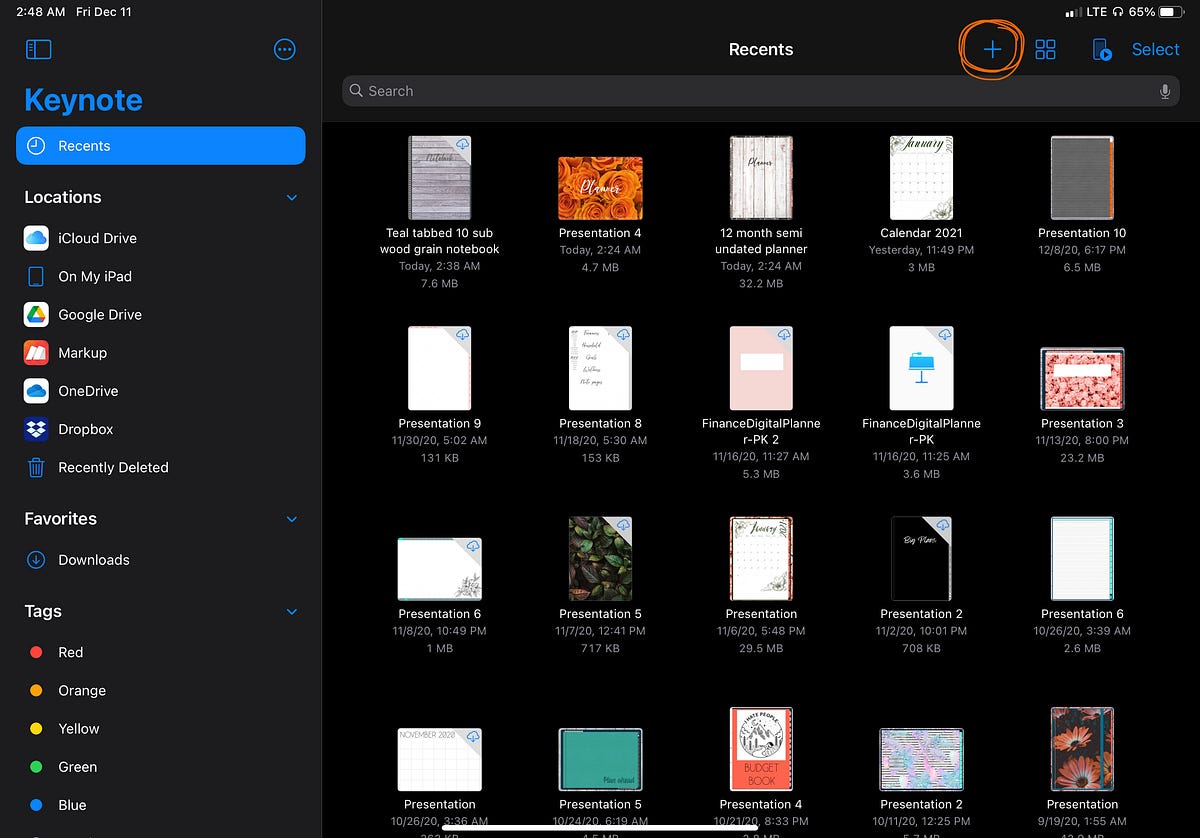Open the Calendar 2021 presentation thumbnail
The image size is (1200, 838).
[920, 177]
